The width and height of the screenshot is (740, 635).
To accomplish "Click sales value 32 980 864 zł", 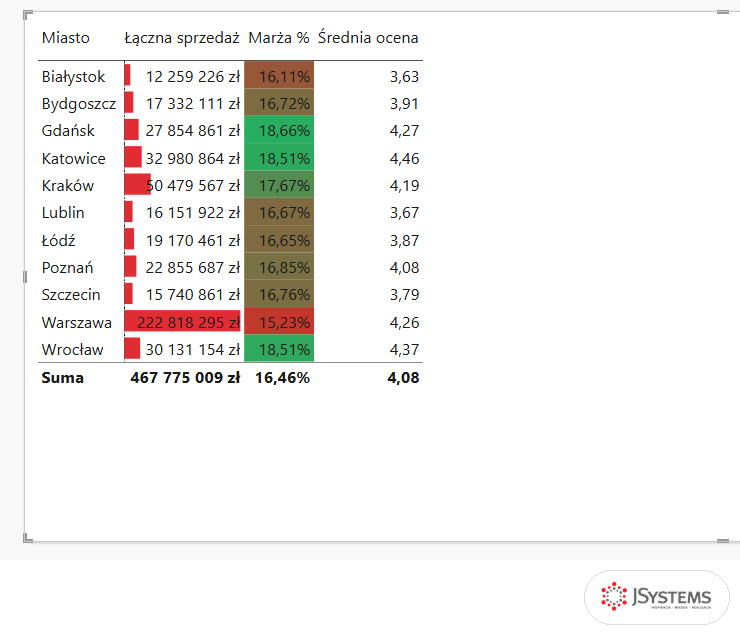I will point(193,158).
